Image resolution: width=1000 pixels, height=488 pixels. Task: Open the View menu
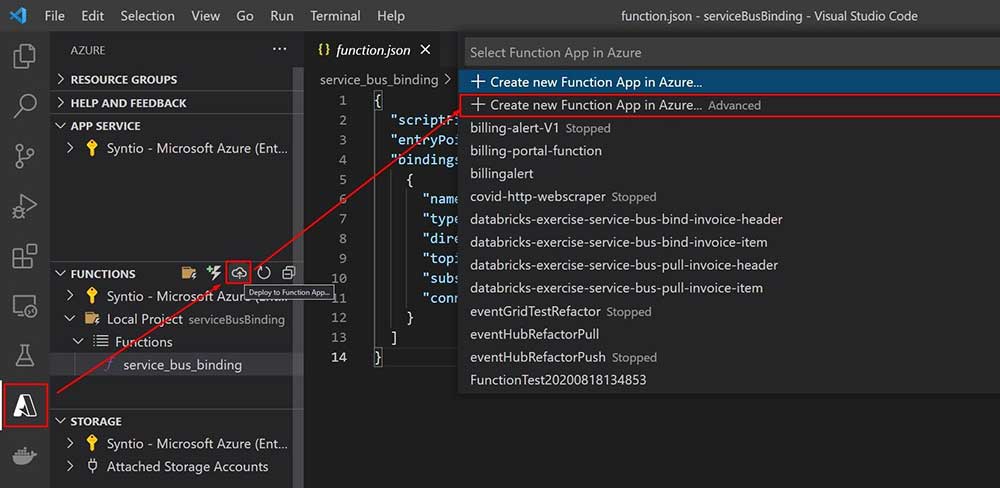[x=206, y=16]
